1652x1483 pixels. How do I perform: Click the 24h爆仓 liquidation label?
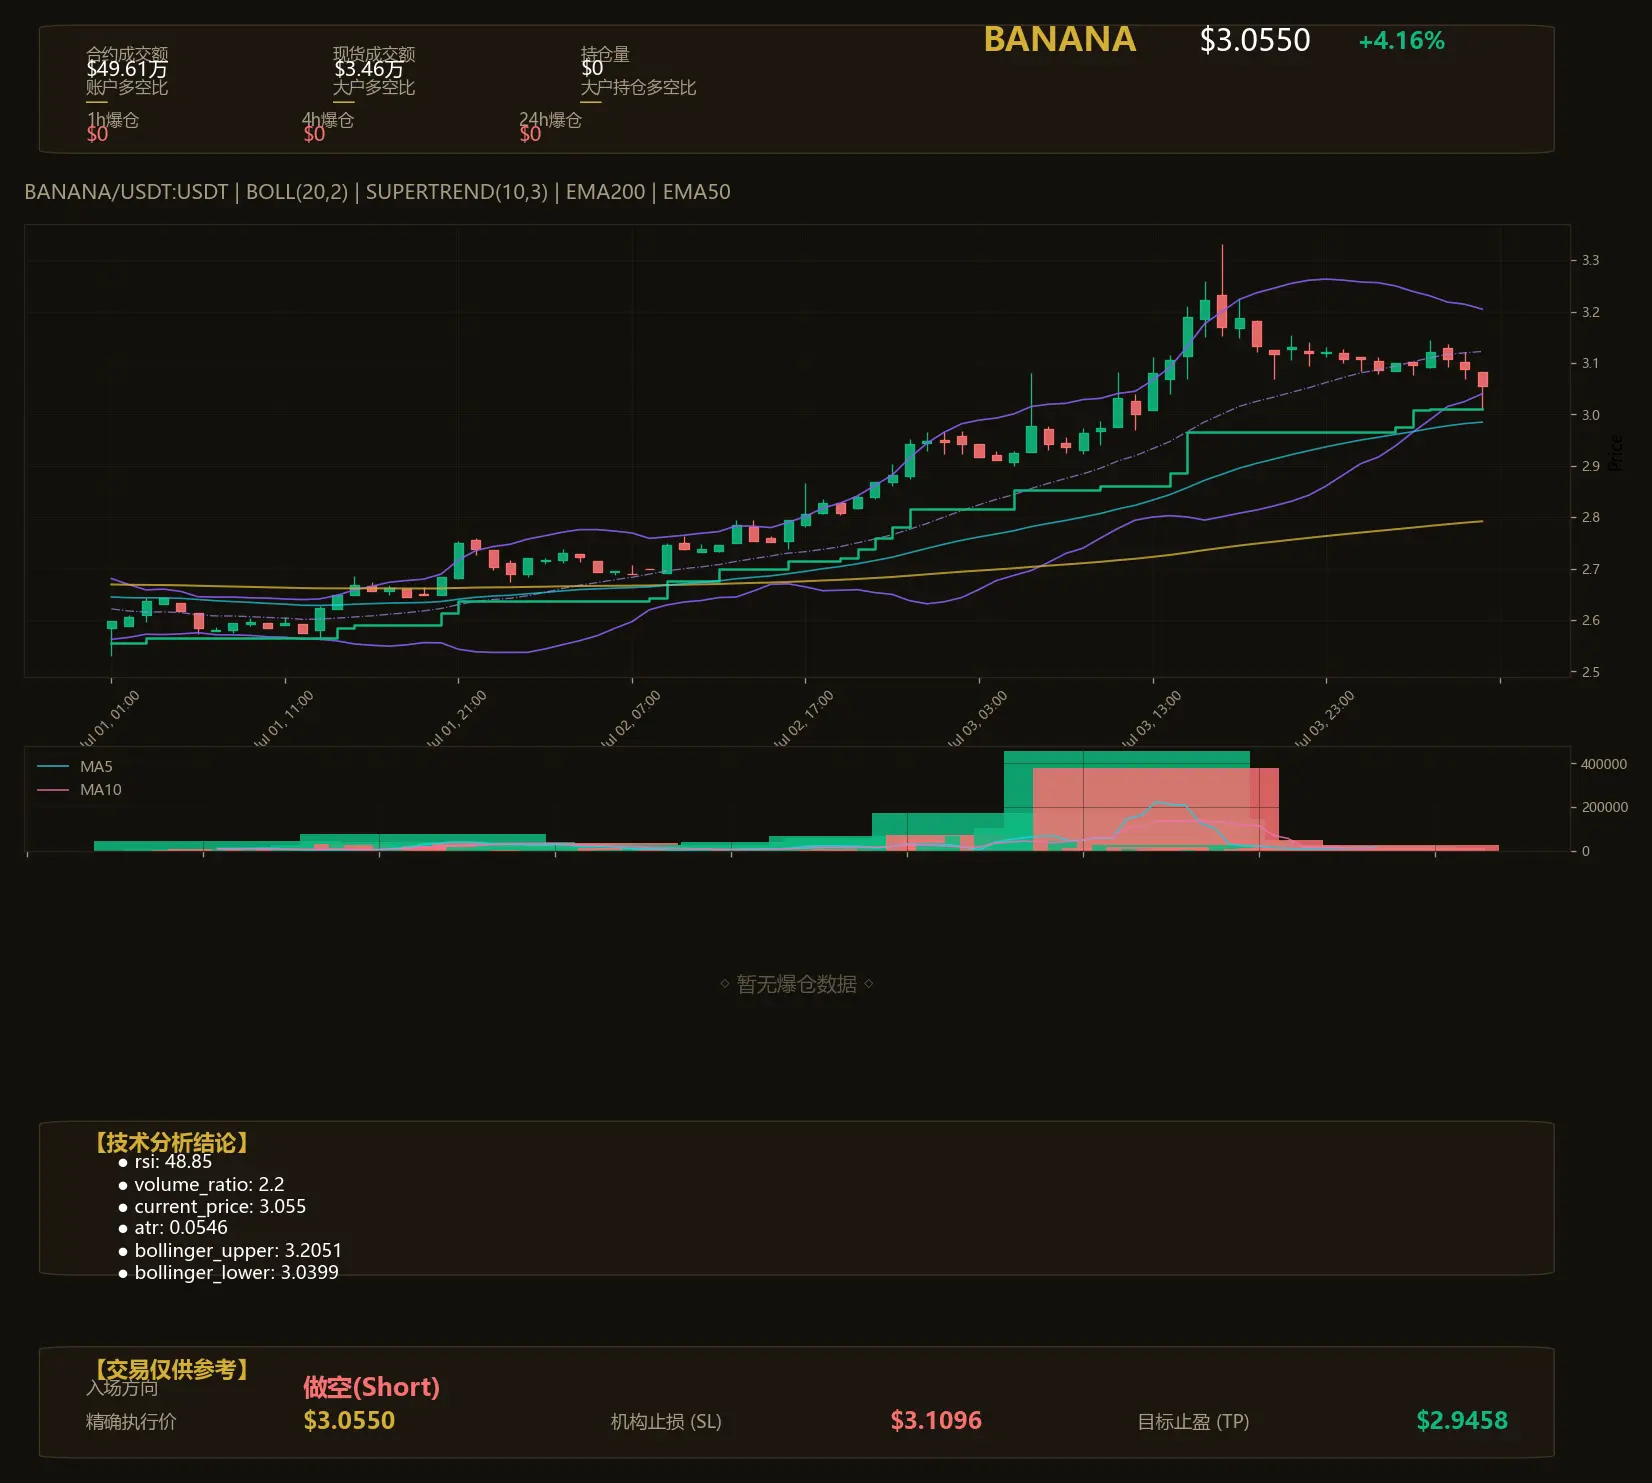pos(550,120)
